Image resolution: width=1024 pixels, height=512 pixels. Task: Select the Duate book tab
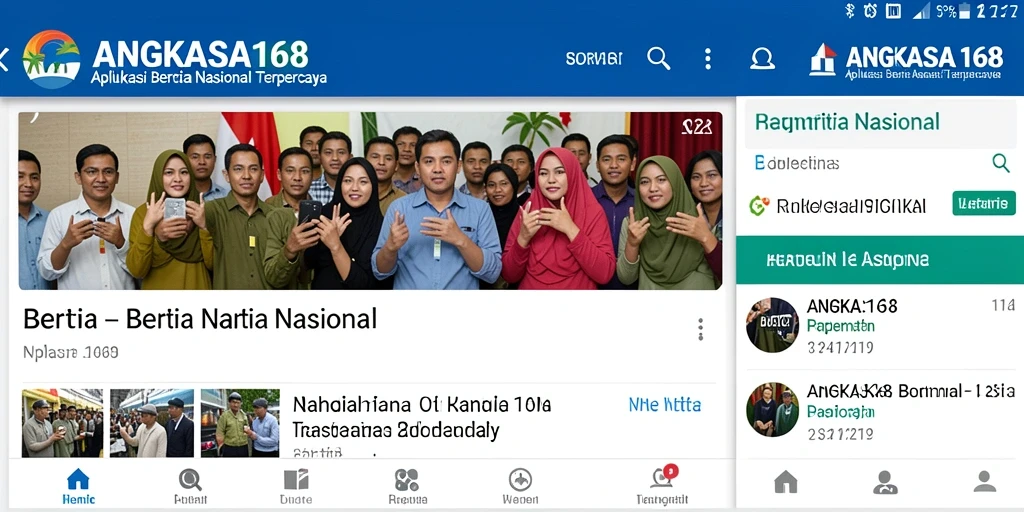296,487
